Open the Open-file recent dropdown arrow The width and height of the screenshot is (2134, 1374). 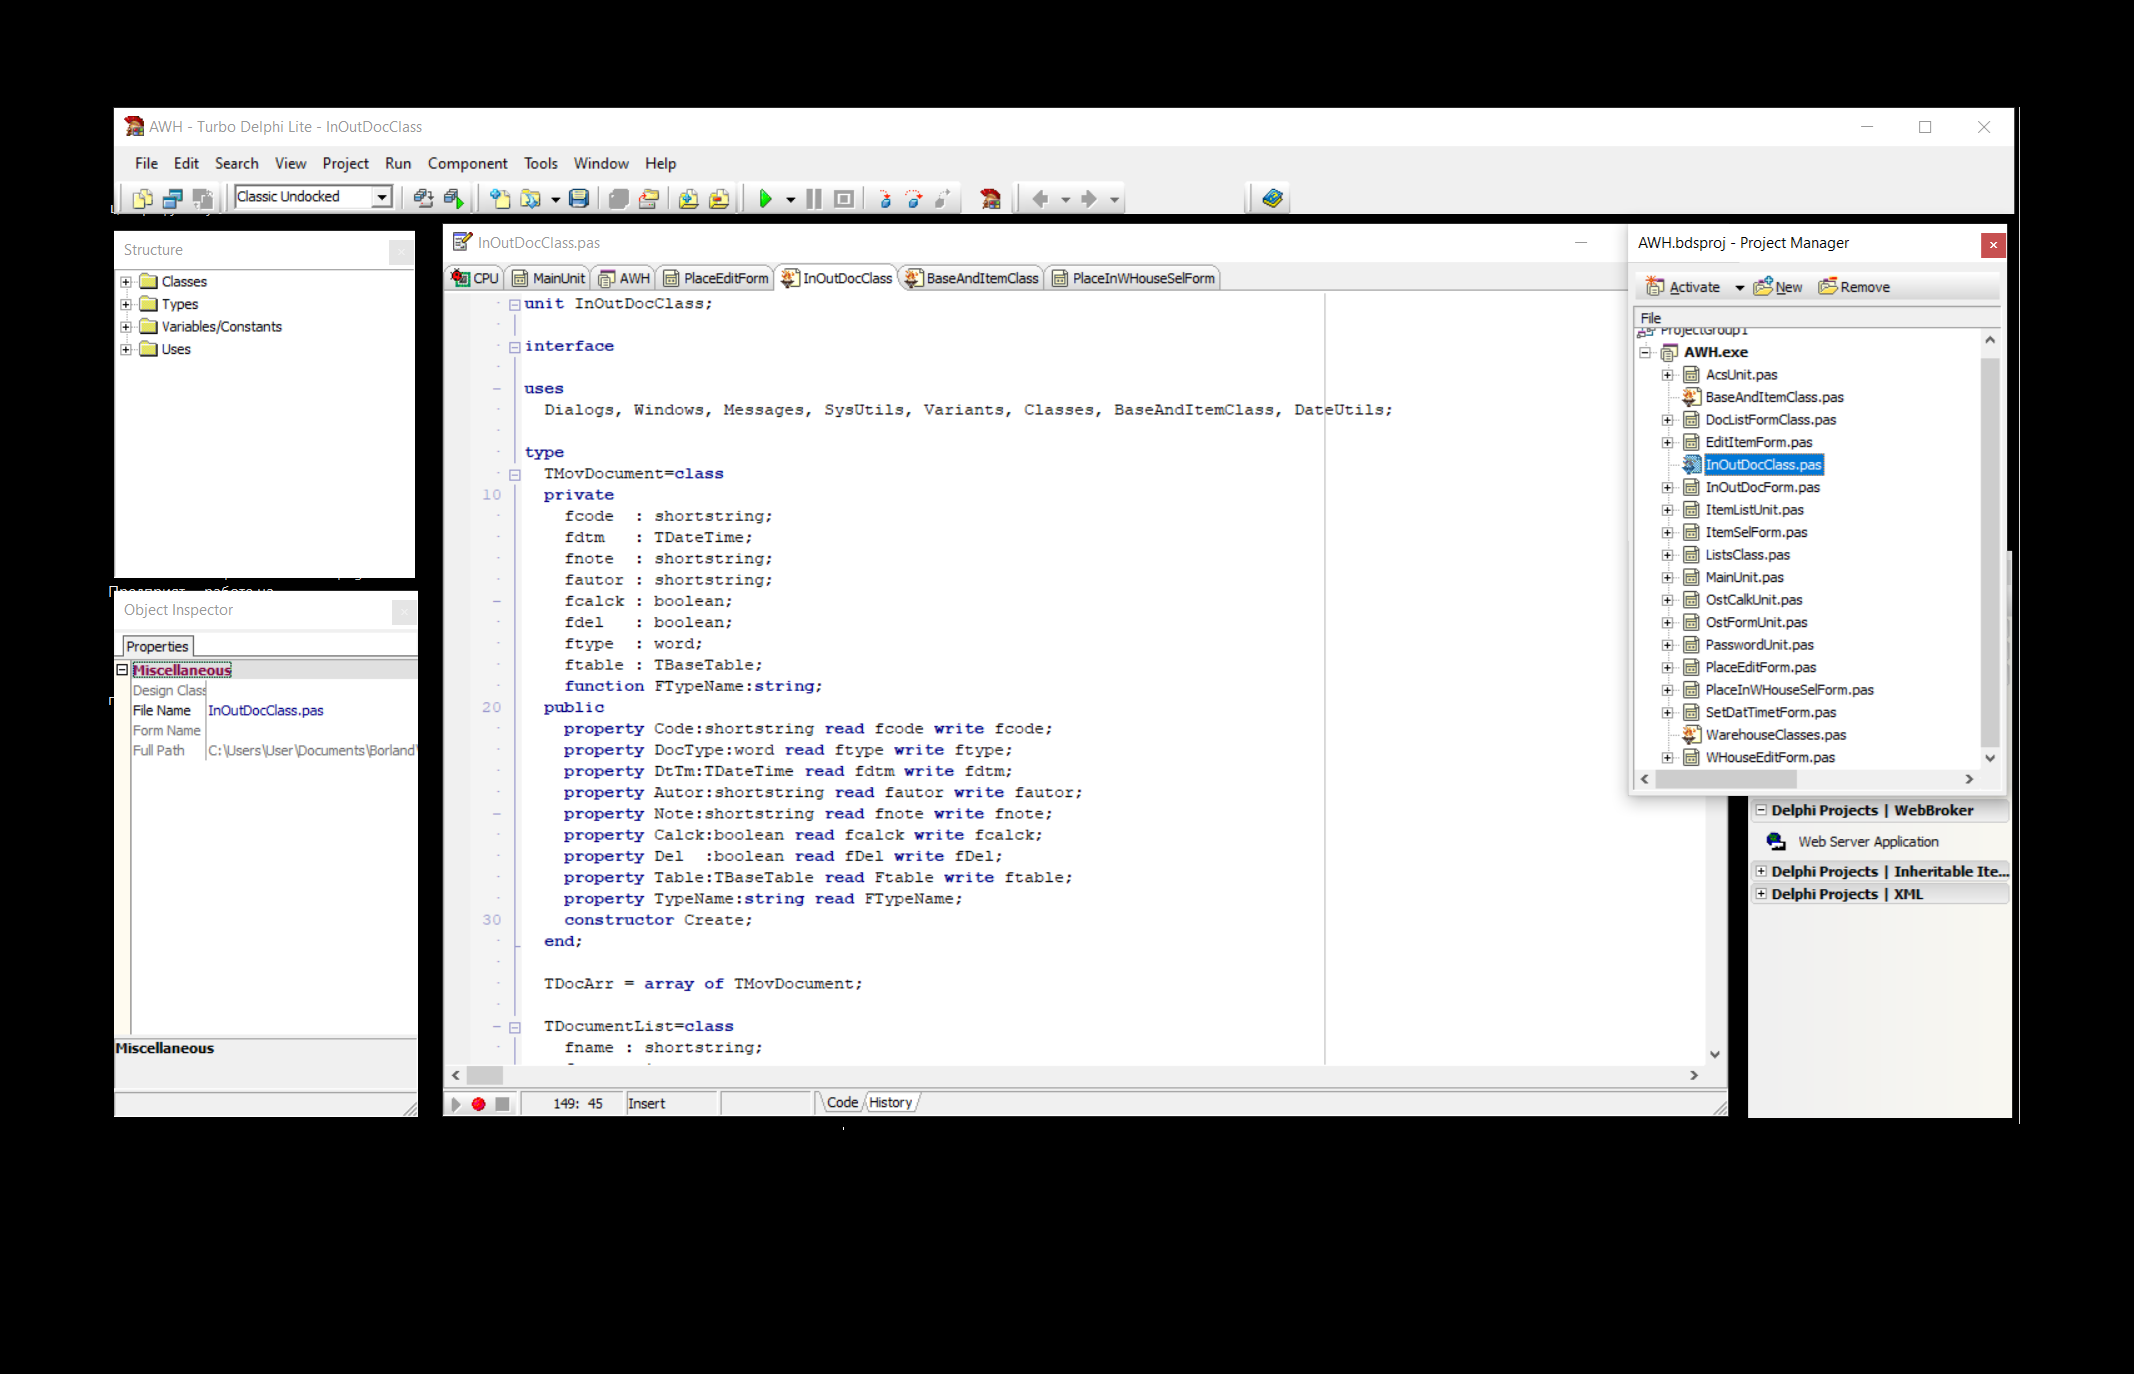coord(555,199)
